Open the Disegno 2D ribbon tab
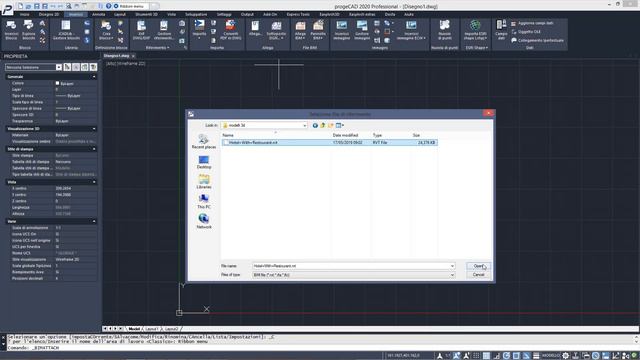 (x=49, y=14)
